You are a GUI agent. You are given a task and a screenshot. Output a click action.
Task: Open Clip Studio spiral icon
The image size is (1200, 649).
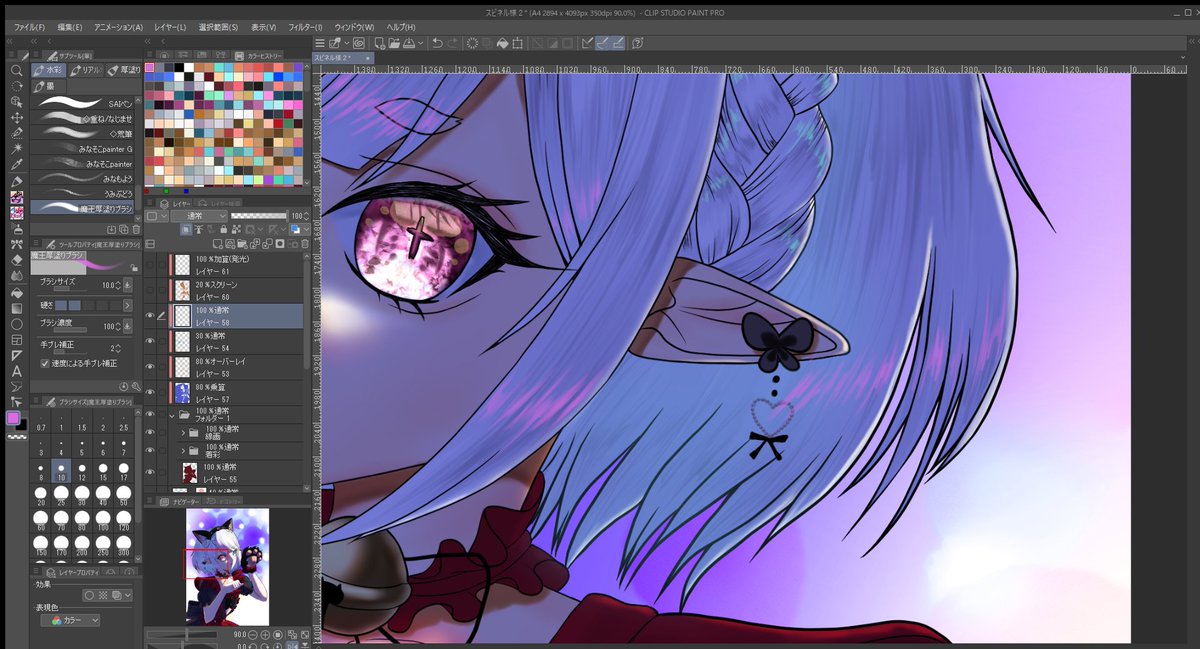pos(358,43)
